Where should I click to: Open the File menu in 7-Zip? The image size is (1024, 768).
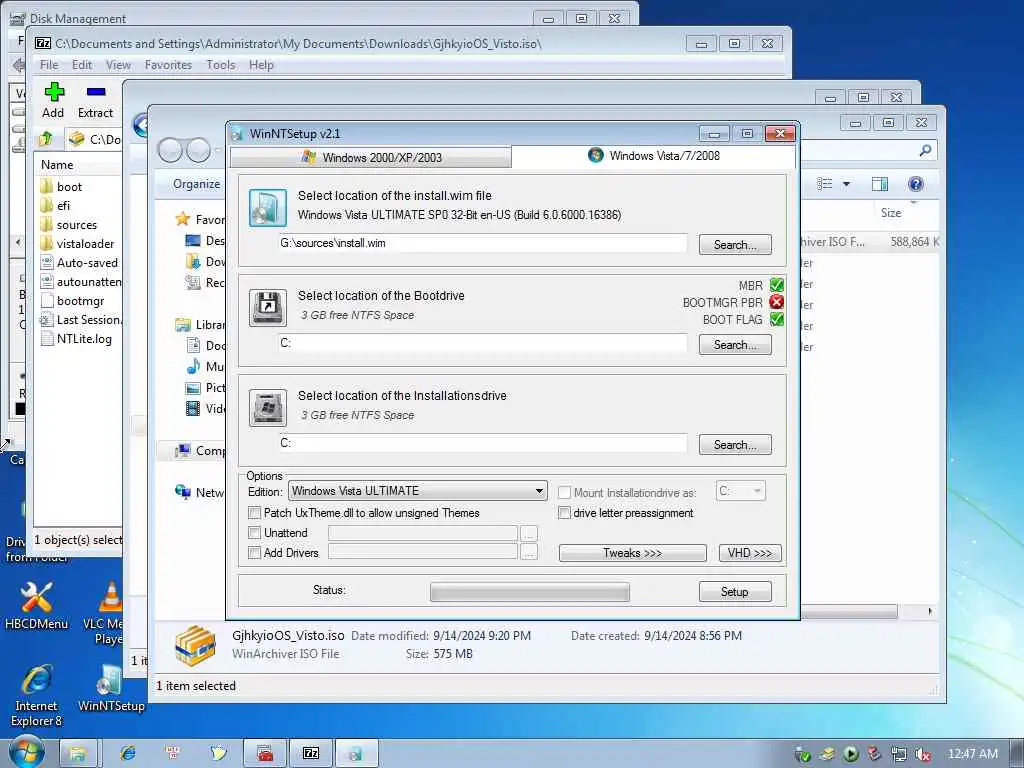click(49, 65)
